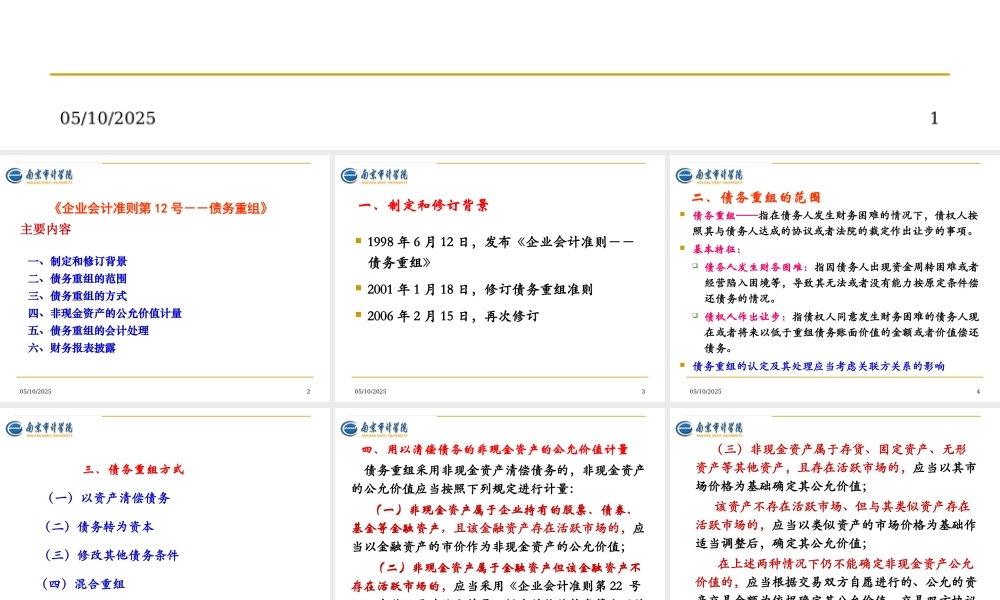Click the 2001 年 1 月 18 日 bullet text
This screenshot has height=600, width=1000.
tap(479, 289)
